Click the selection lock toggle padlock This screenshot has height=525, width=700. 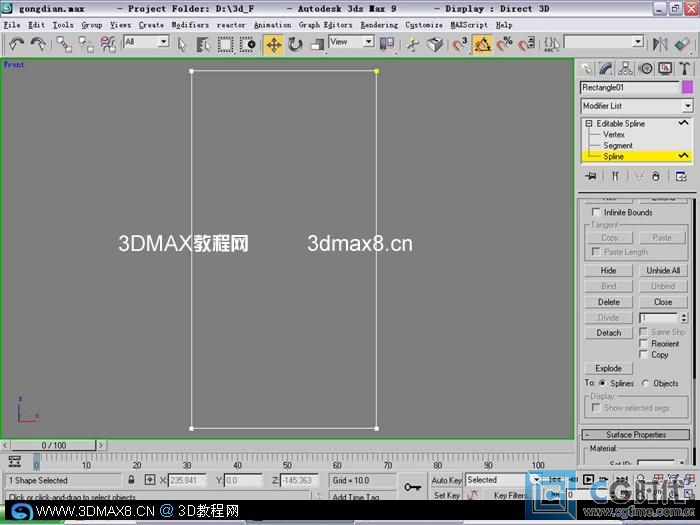[x=131, y=480]
